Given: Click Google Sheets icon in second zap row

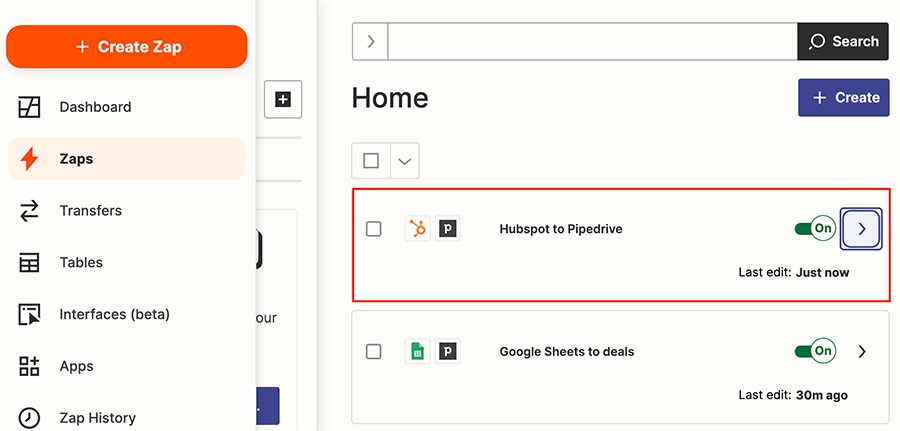Looking at the screenshot, I should [417, 351].
